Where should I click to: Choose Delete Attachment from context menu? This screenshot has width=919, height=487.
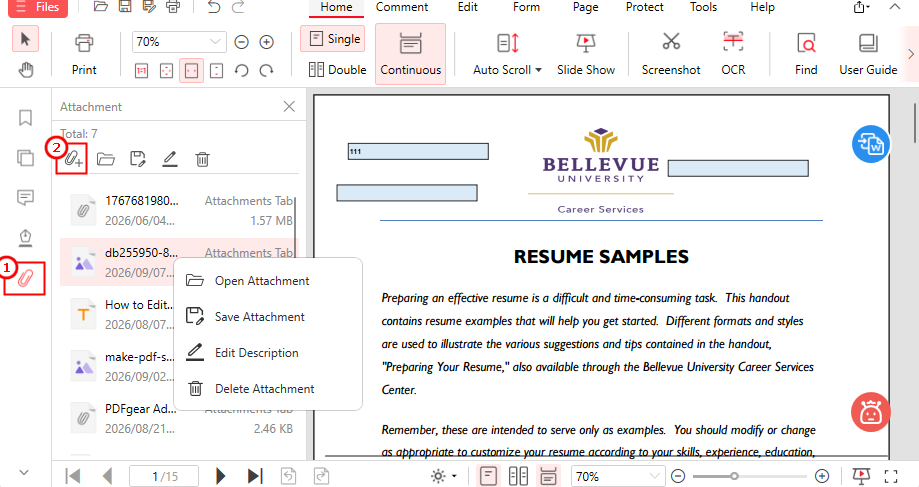pos(268,389)
